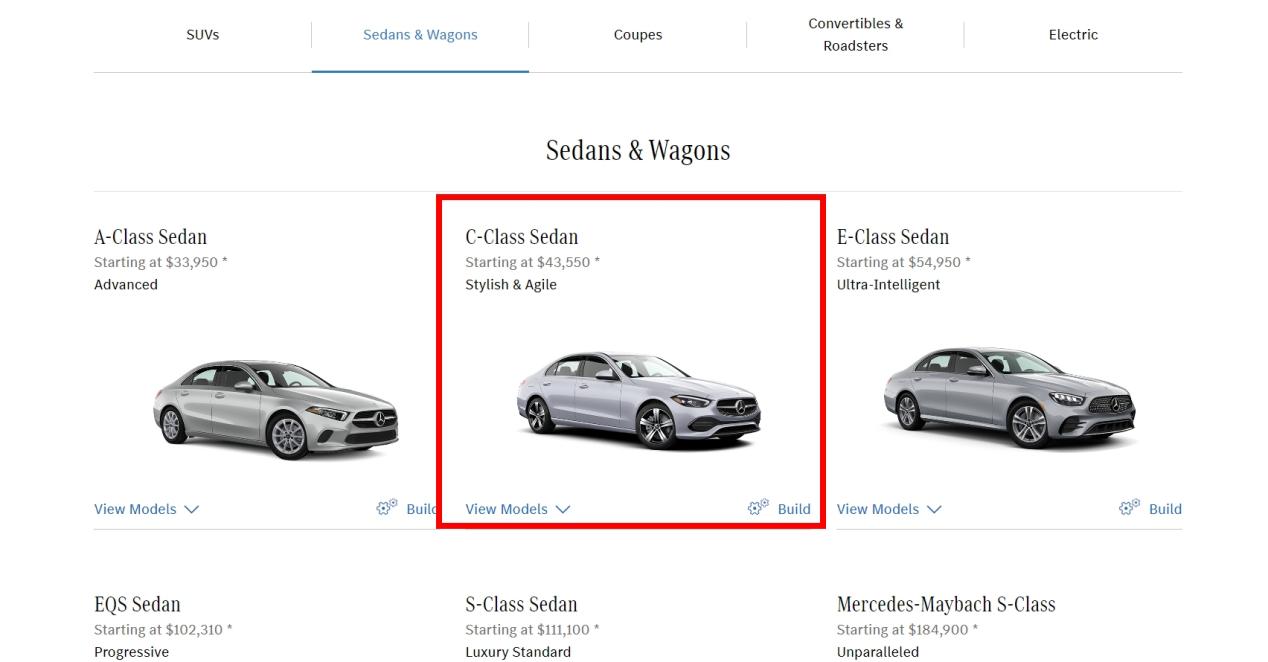1268x662 pixels.
Task: Click the C-Class Sedan car image
Action: (638, 400)
